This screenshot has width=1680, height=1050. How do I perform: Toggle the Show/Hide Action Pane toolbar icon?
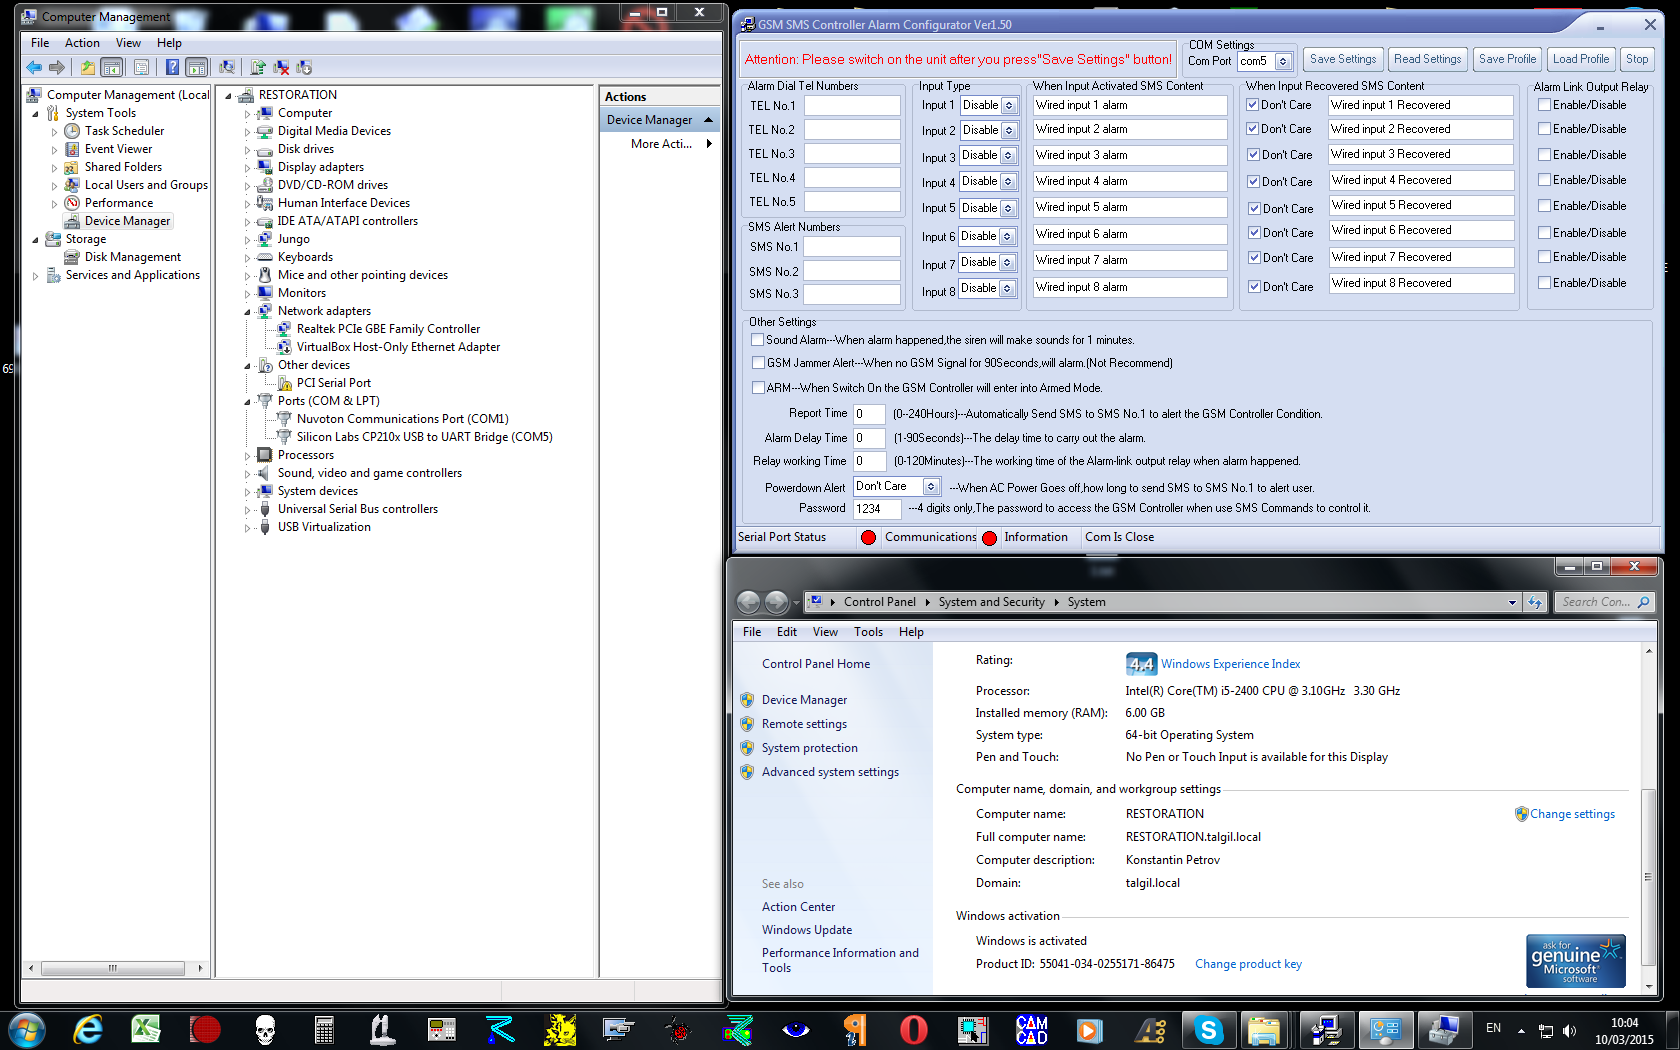pyautogui.click(x=197, y=67)
